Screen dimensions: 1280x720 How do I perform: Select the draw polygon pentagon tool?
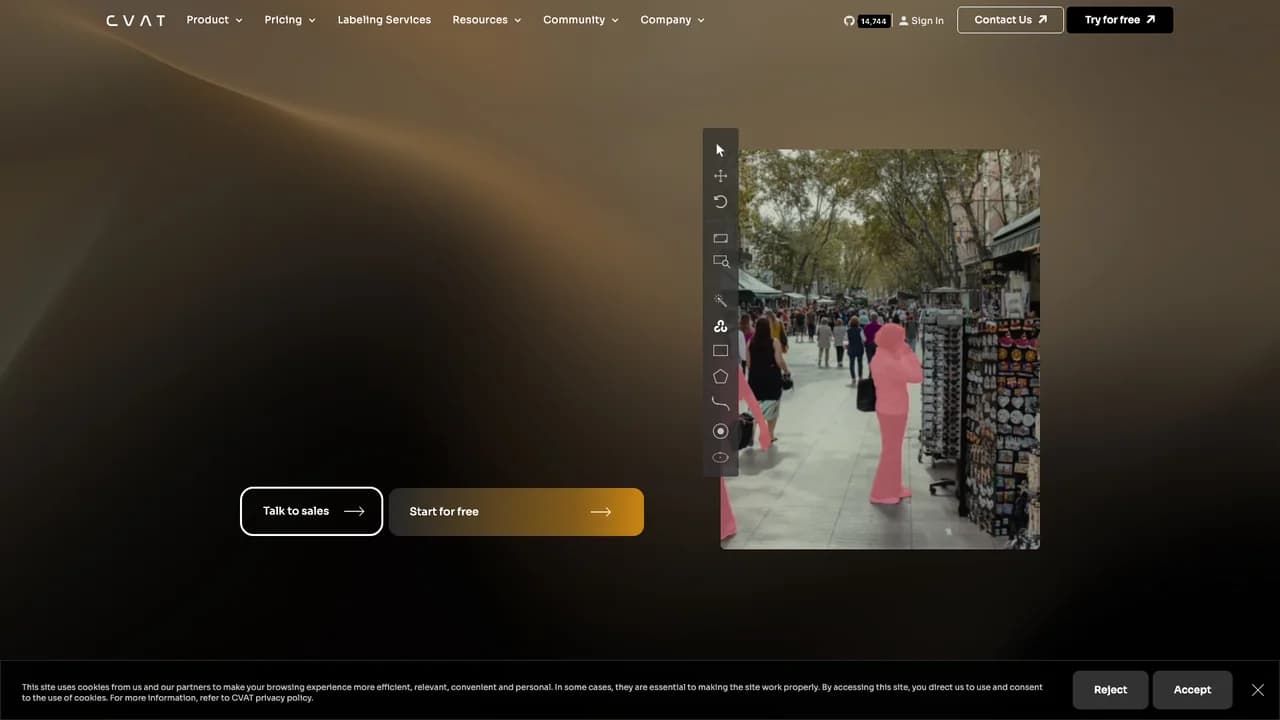tap(720, 377)
